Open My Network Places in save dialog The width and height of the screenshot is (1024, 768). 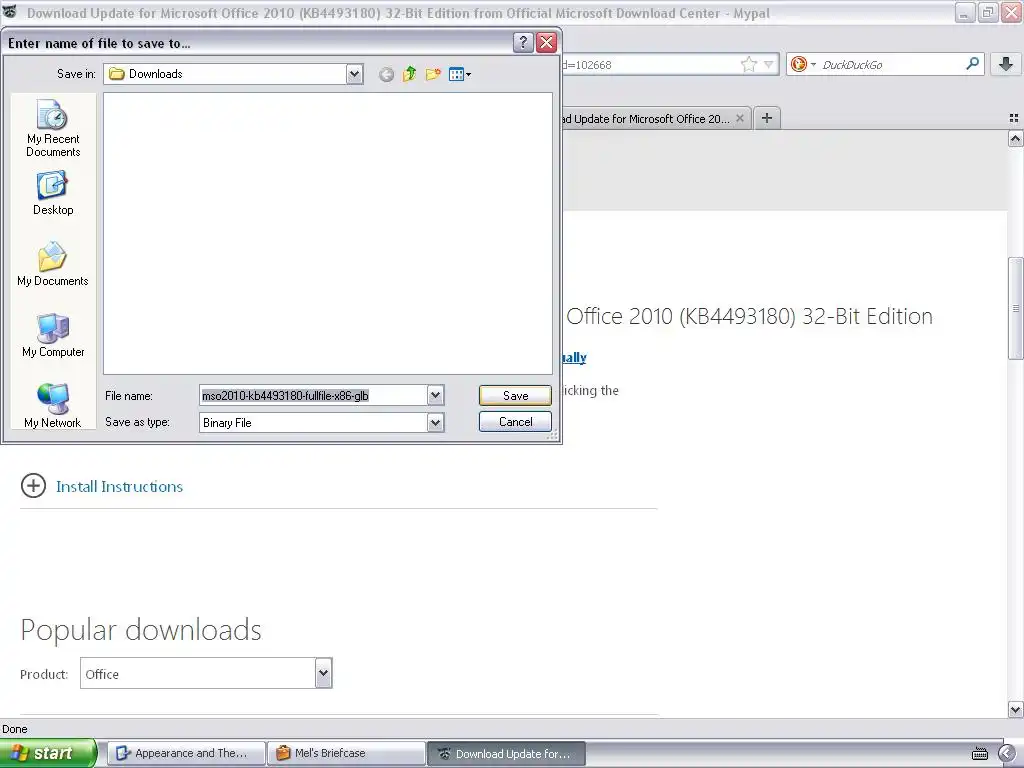53,406
